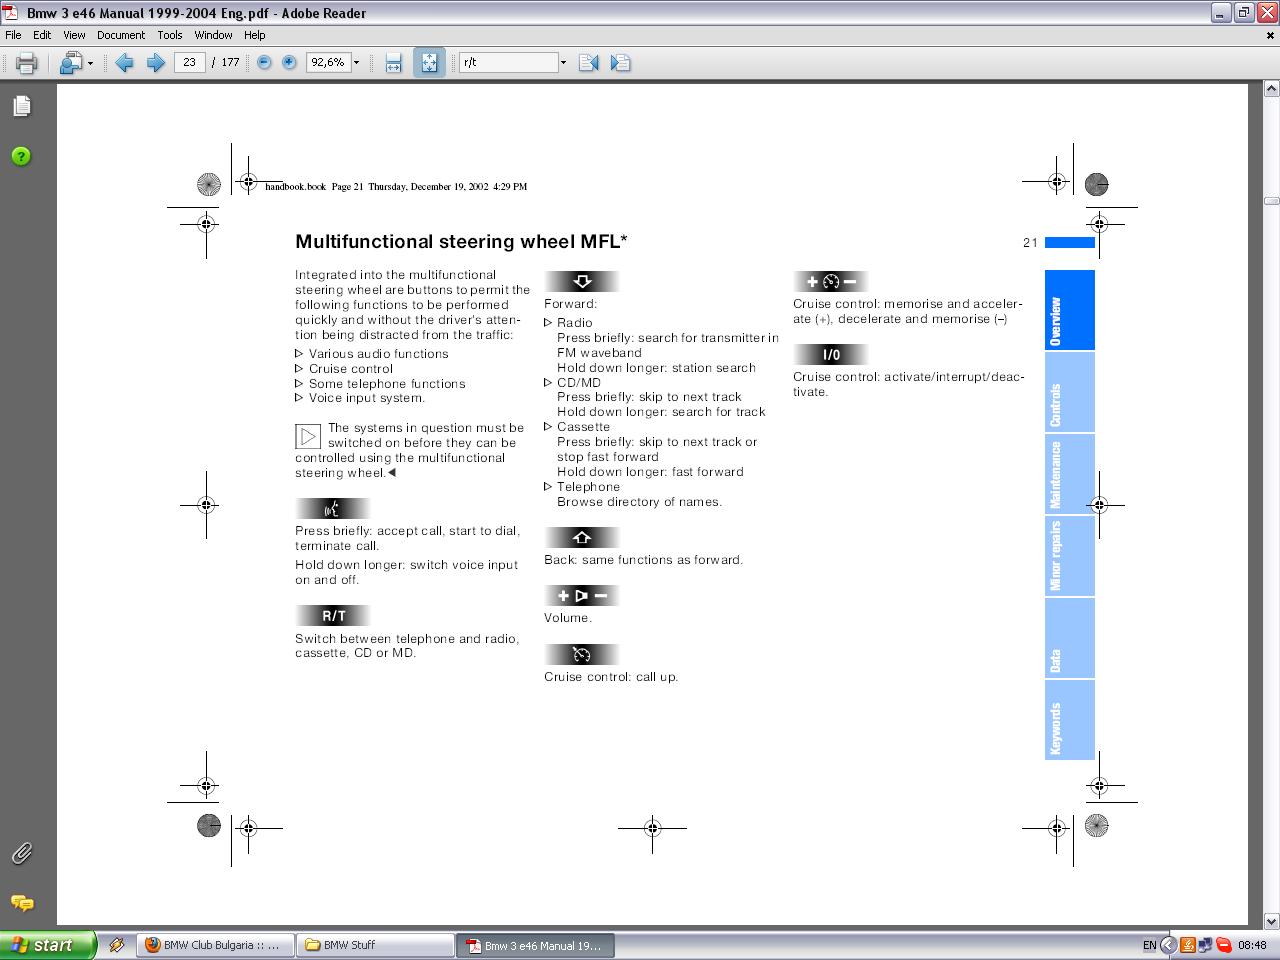Click the Maintenance tab on the page
The height and width of the screenshot is (960, 1280).
point(1070,474)
